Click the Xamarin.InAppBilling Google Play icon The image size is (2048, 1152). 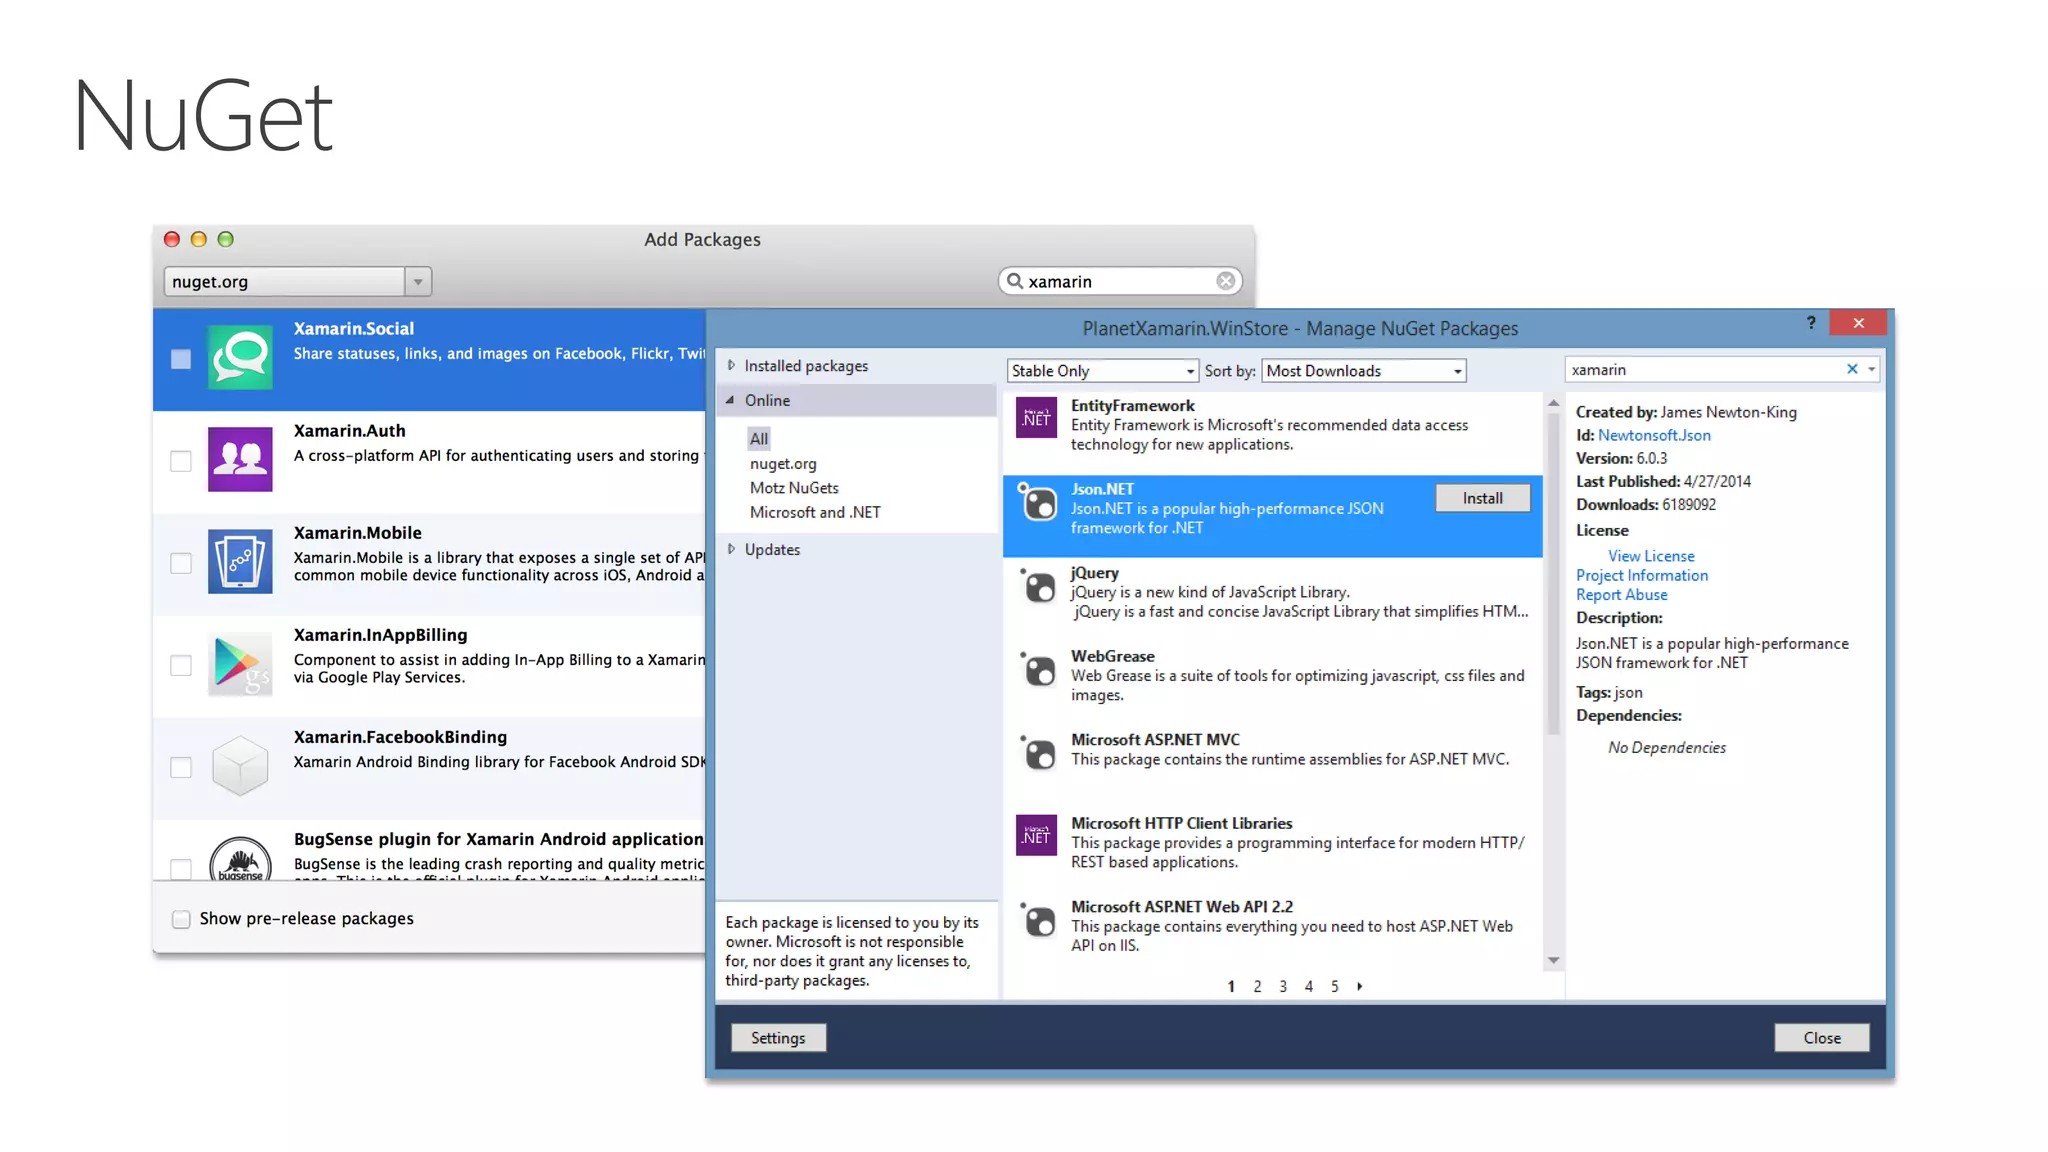pos(240,664)
